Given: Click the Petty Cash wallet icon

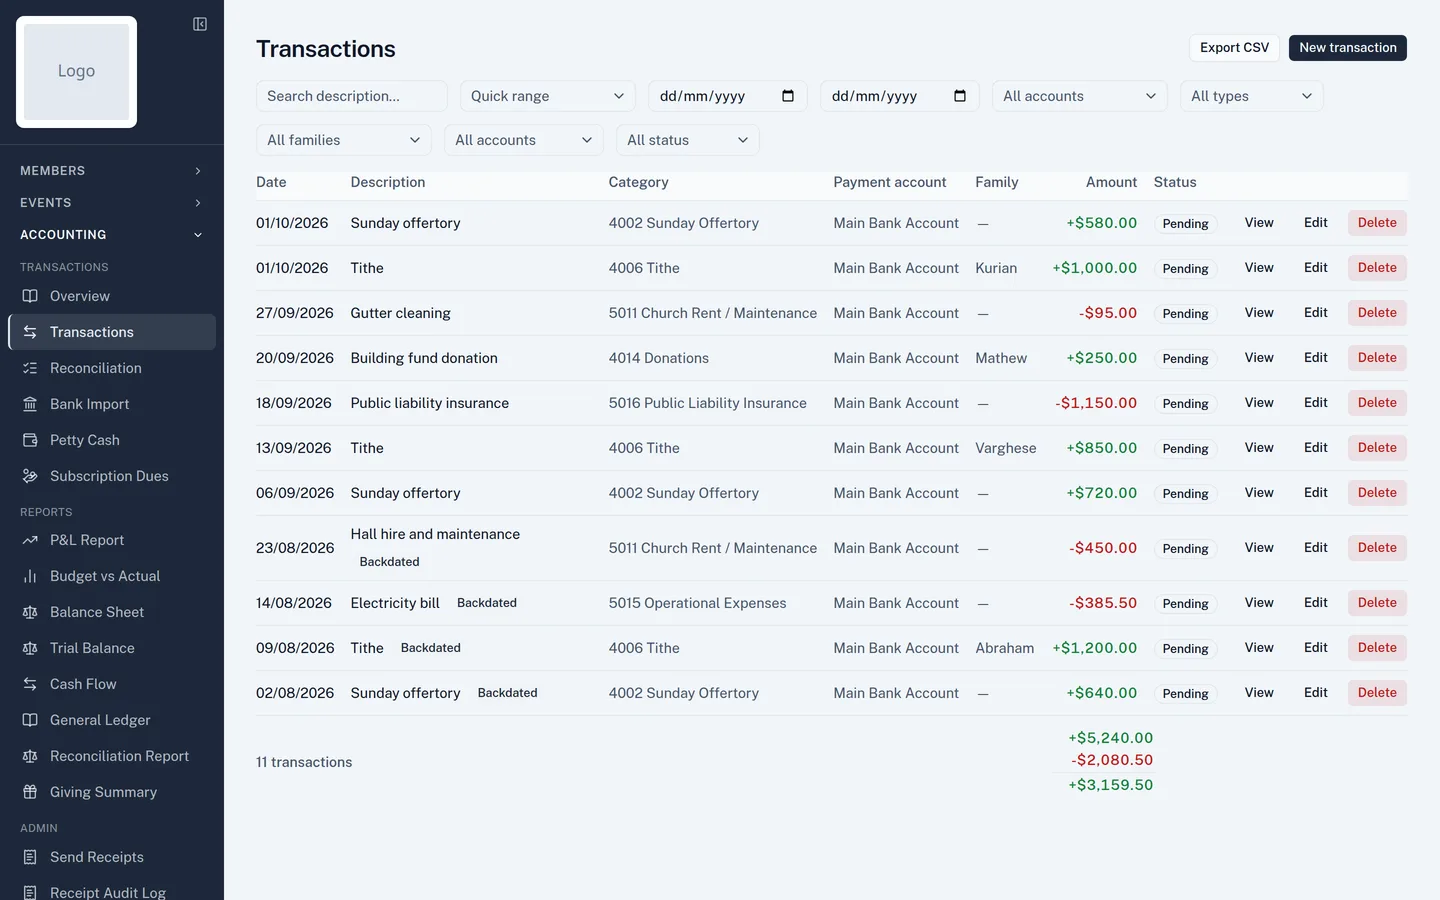Looking at the screenshot, I should pyautogui.click(x=30, y=440).
